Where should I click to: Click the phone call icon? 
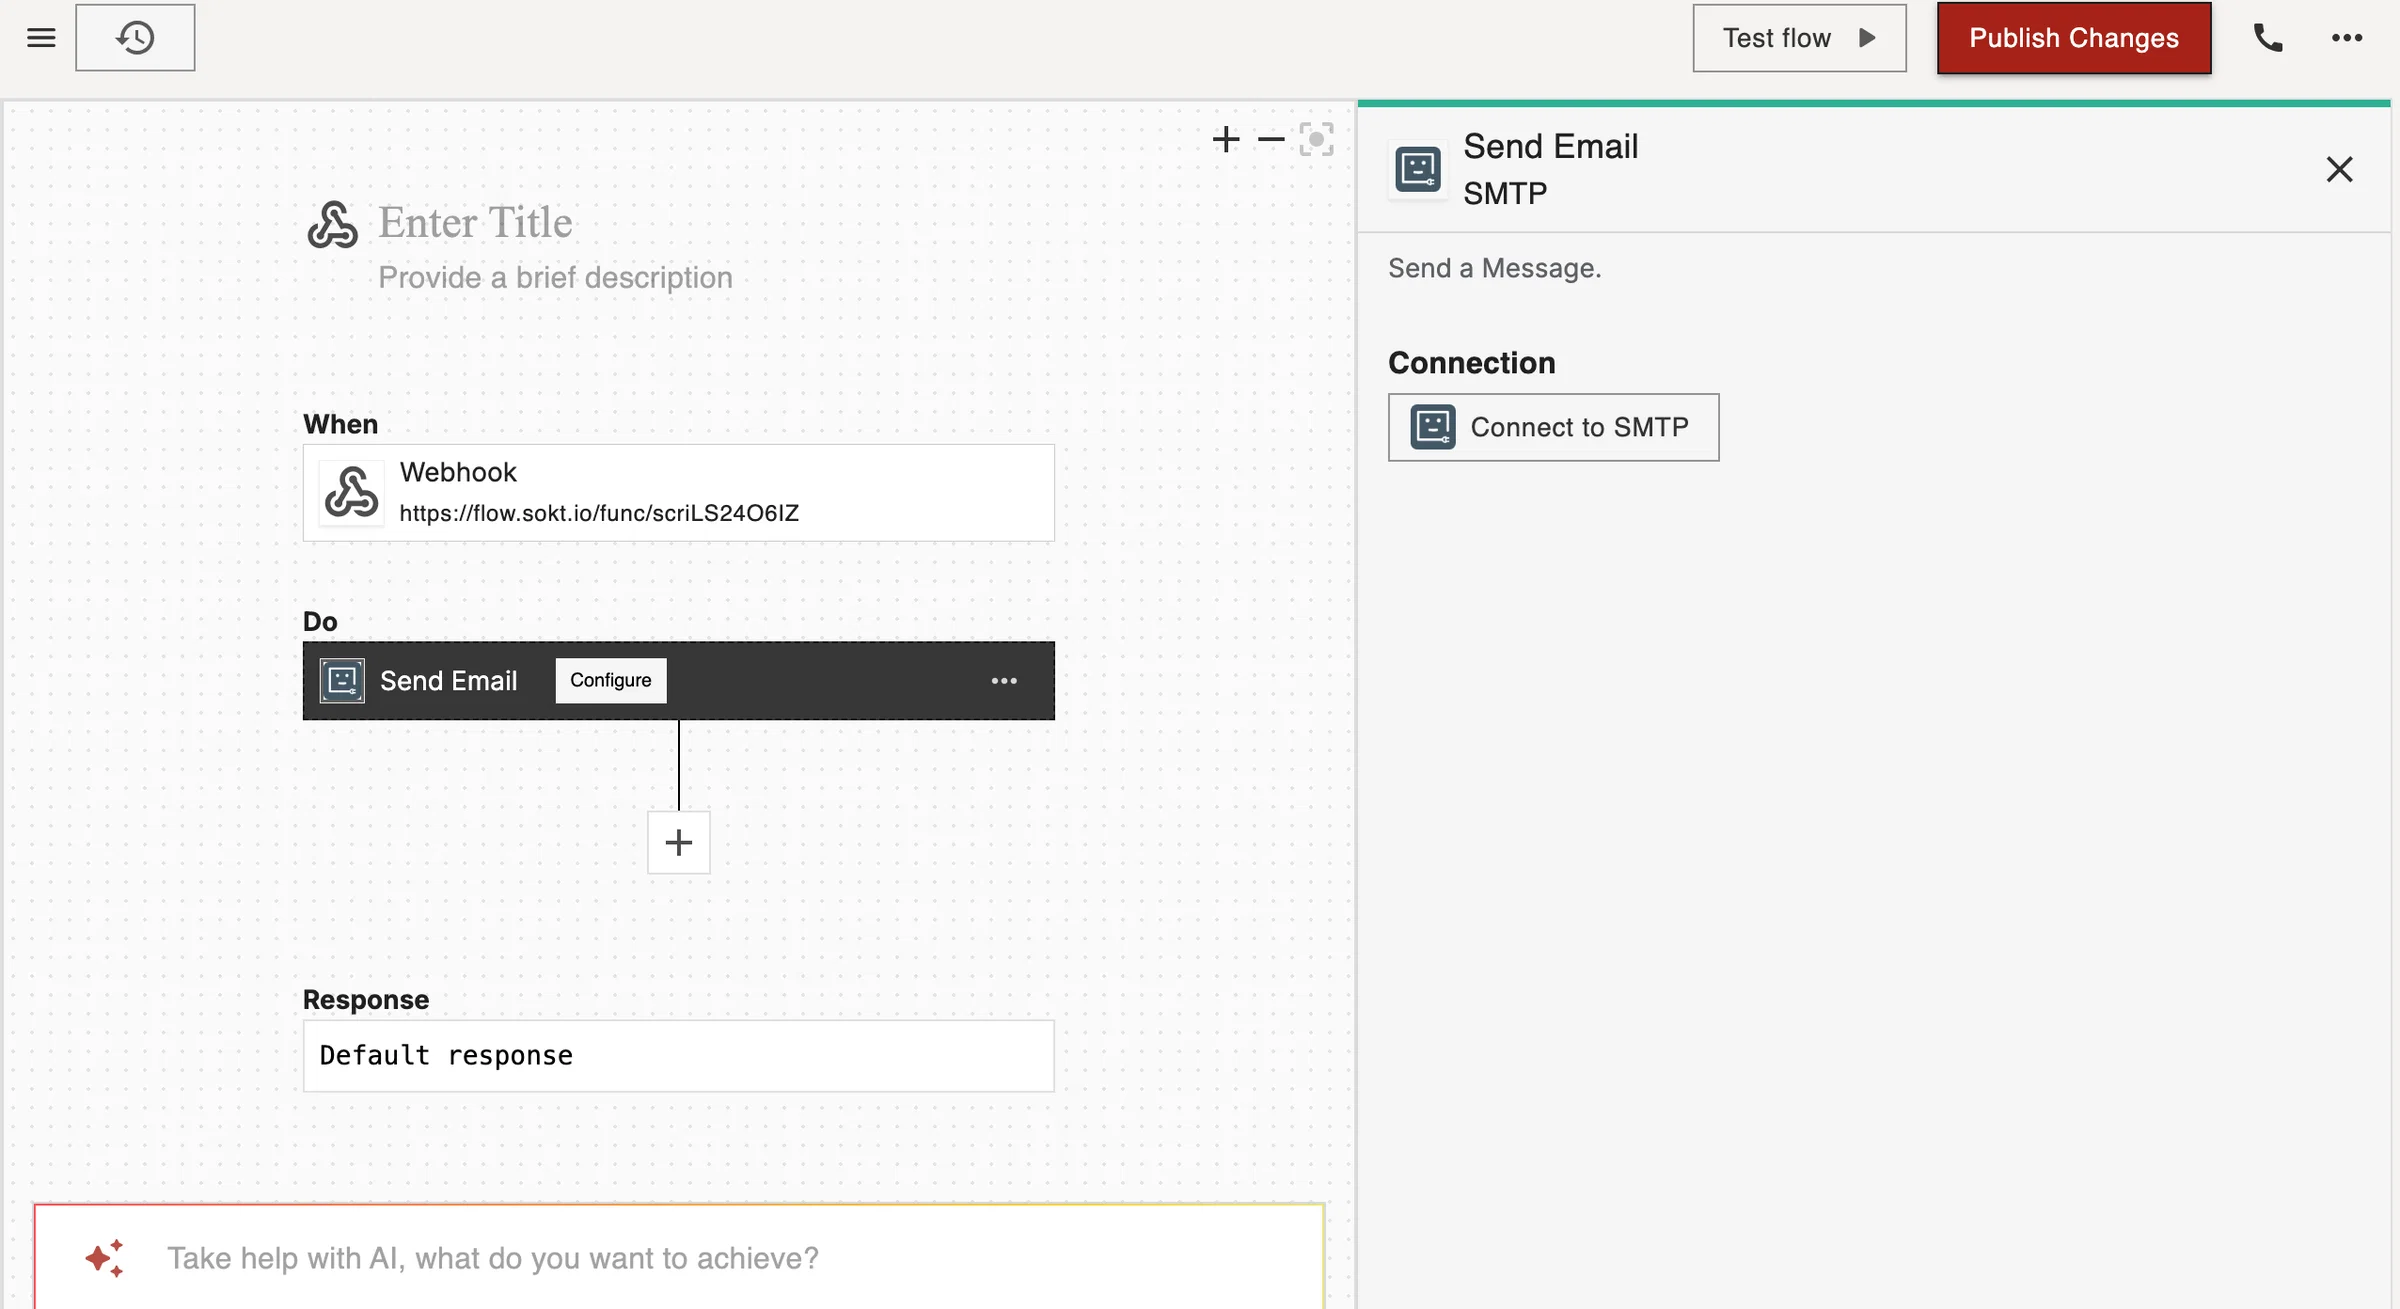click(2267, 38)
